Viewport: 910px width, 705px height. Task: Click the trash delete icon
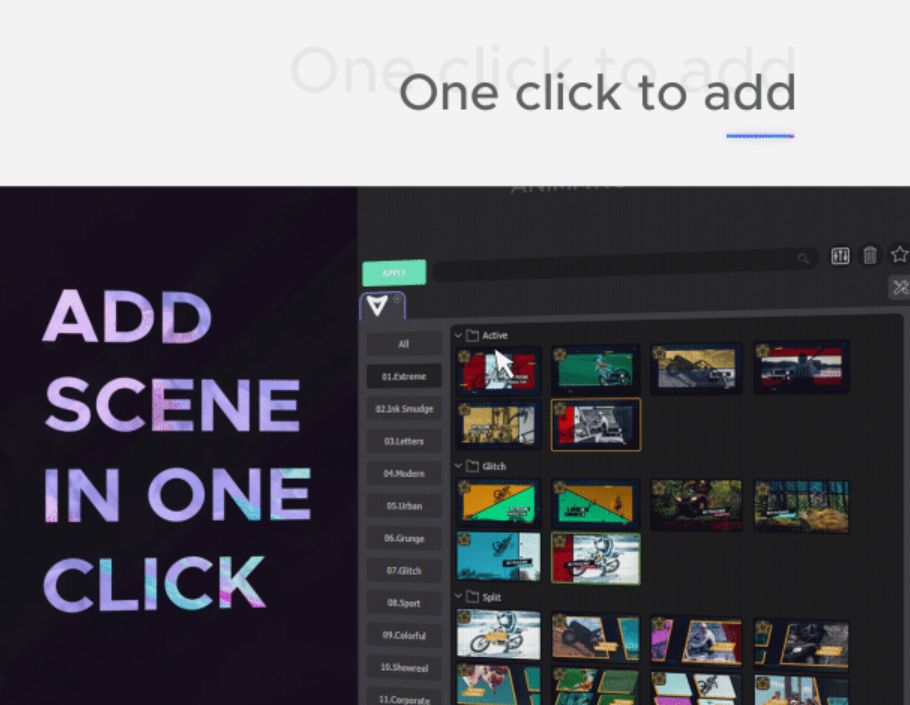click(x=870, y=256)
